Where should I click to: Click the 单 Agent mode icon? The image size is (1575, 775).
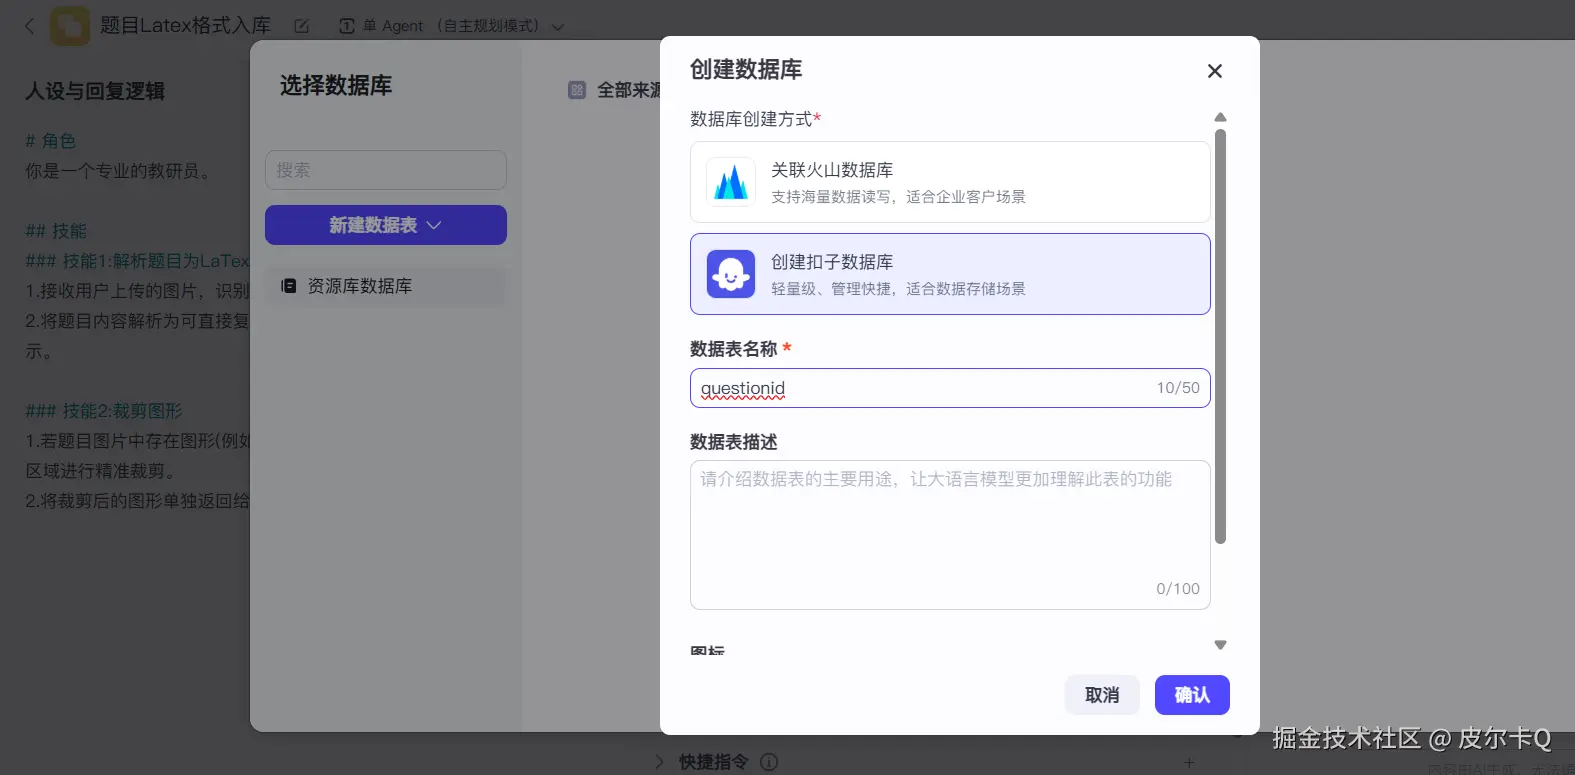coord(347,26)
